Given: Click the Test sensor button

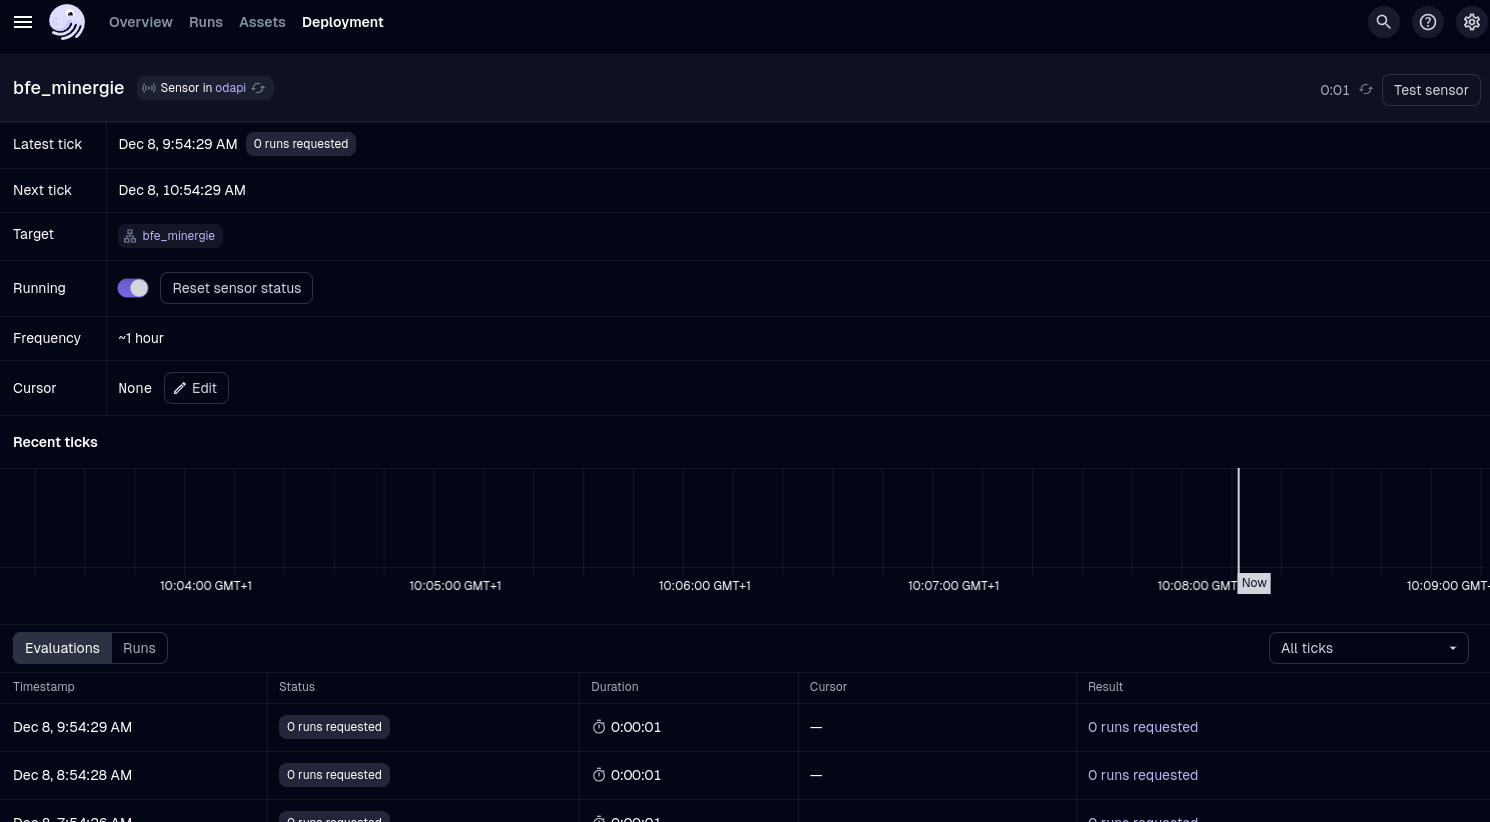Looking at the screenshot, I should click(1431, 90).
